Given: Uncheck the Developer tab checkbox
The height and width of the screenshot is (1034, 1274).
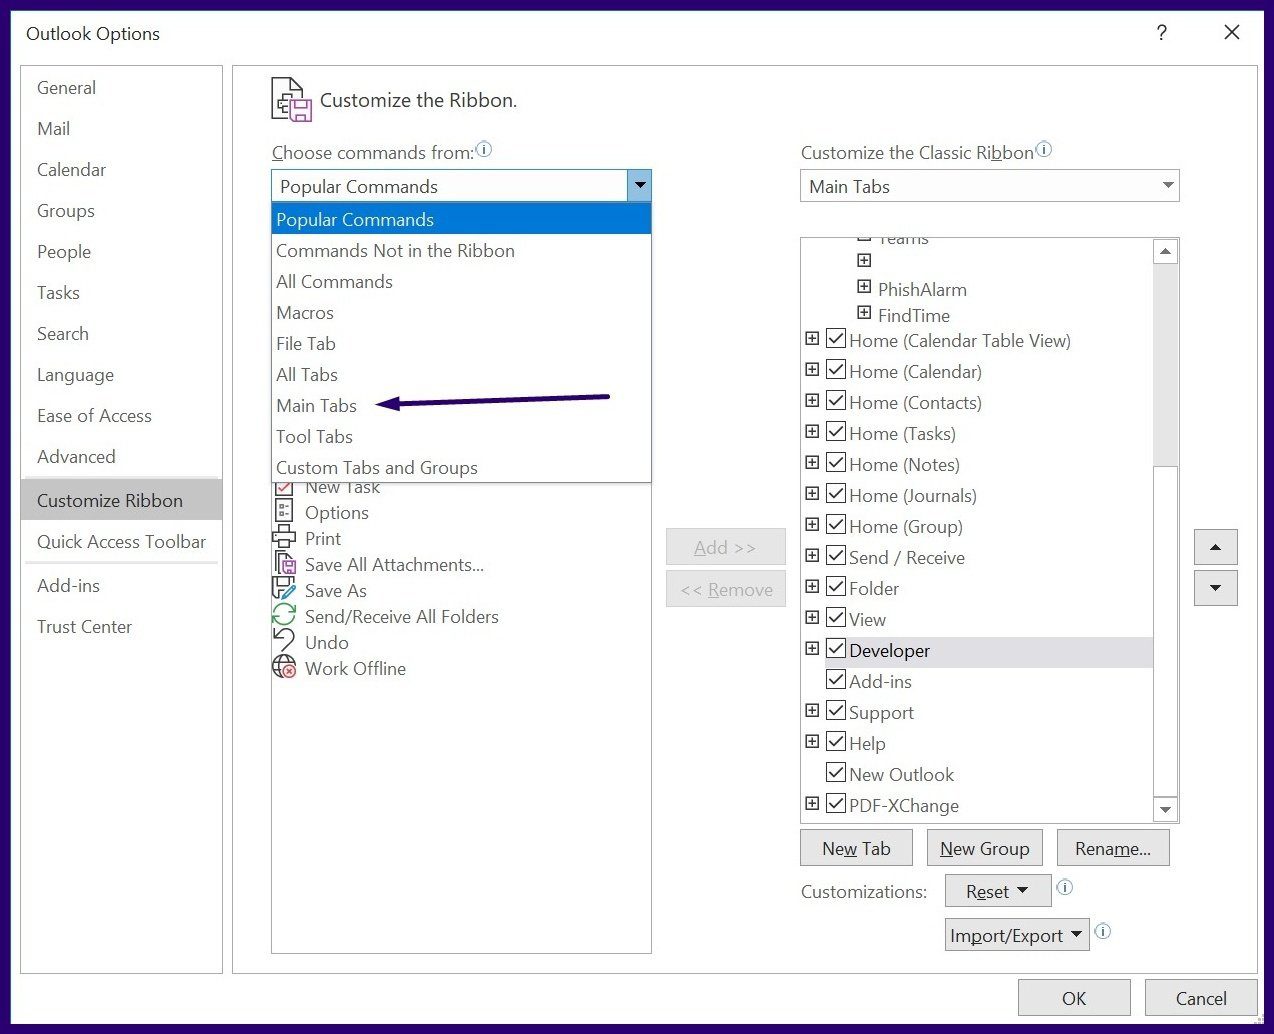Looking at the screenshot, I should point(835,648).
